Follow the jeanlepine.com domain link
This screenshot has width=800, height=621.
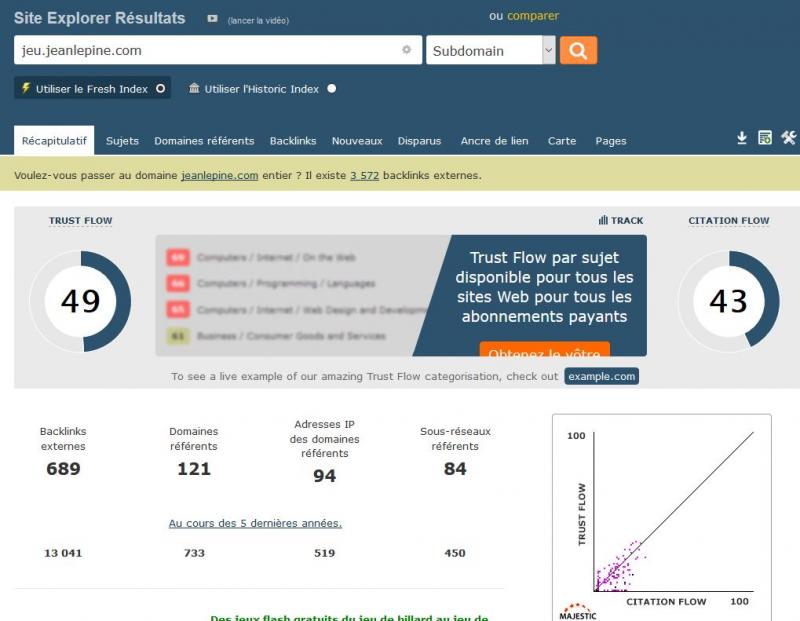coord(219,175)
